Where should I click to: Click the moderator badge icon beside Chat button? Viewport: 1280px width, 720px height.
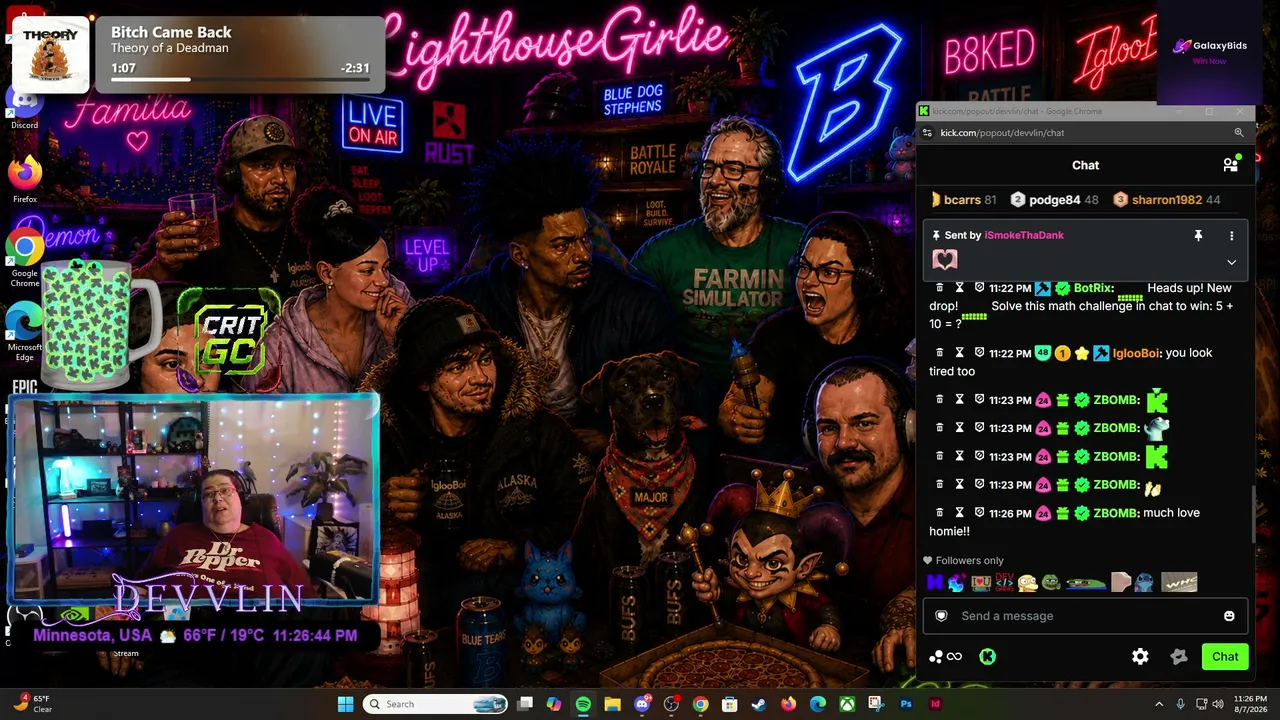pos(1178,657)
